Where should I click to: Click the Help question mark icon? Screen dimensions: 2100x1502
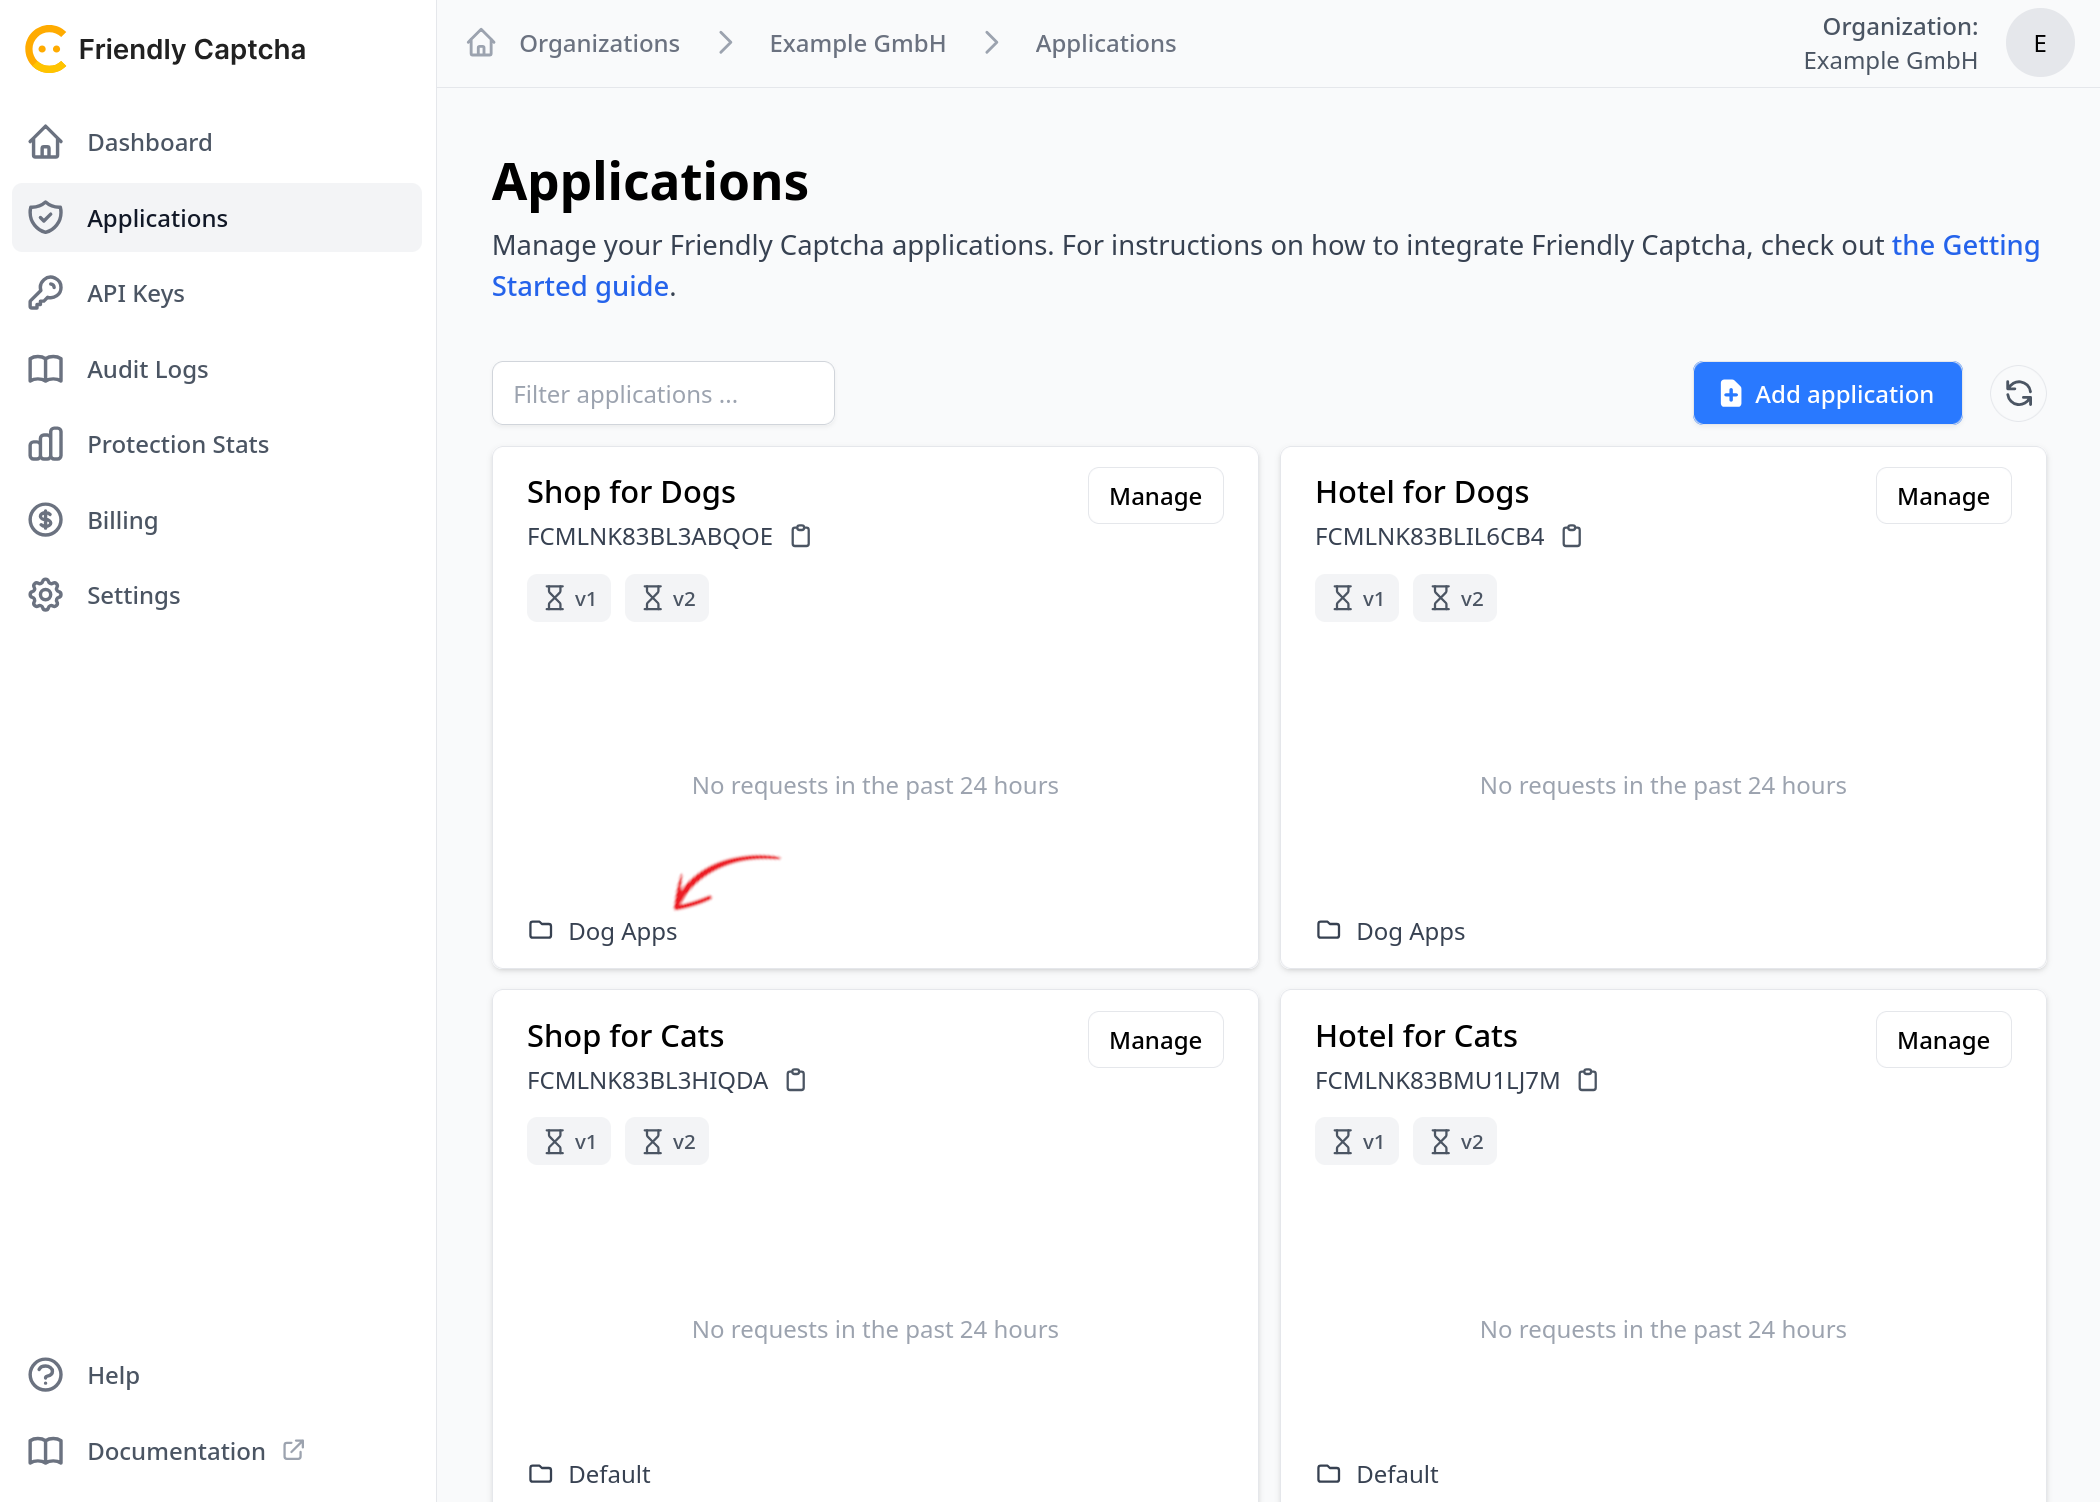pos(46,1375)
